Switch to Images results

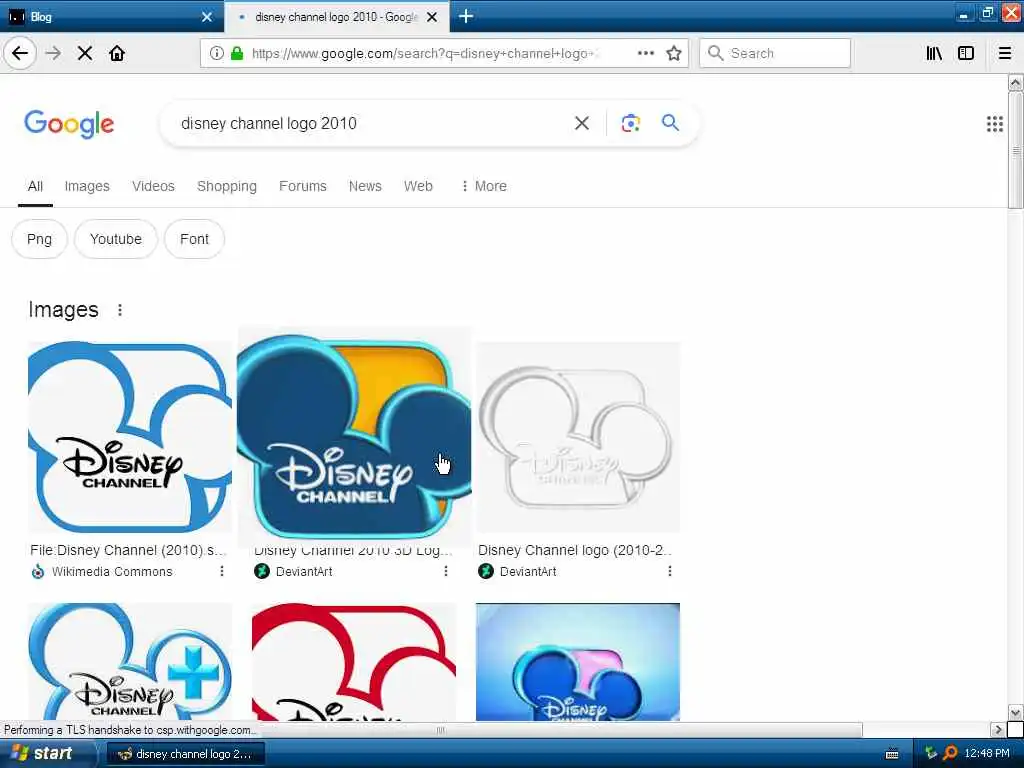click(87, 186)
